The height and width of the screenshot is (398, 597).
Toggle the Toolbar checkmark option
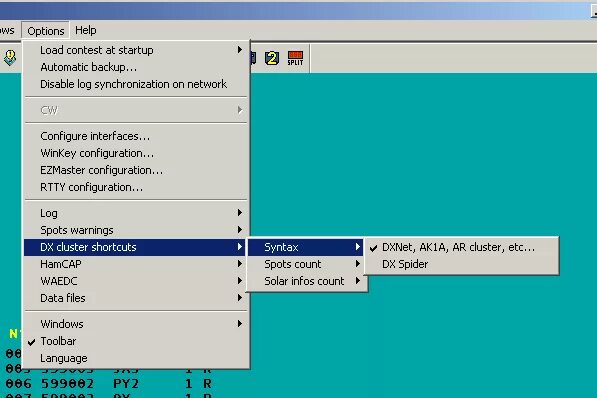tap(136, 341)
